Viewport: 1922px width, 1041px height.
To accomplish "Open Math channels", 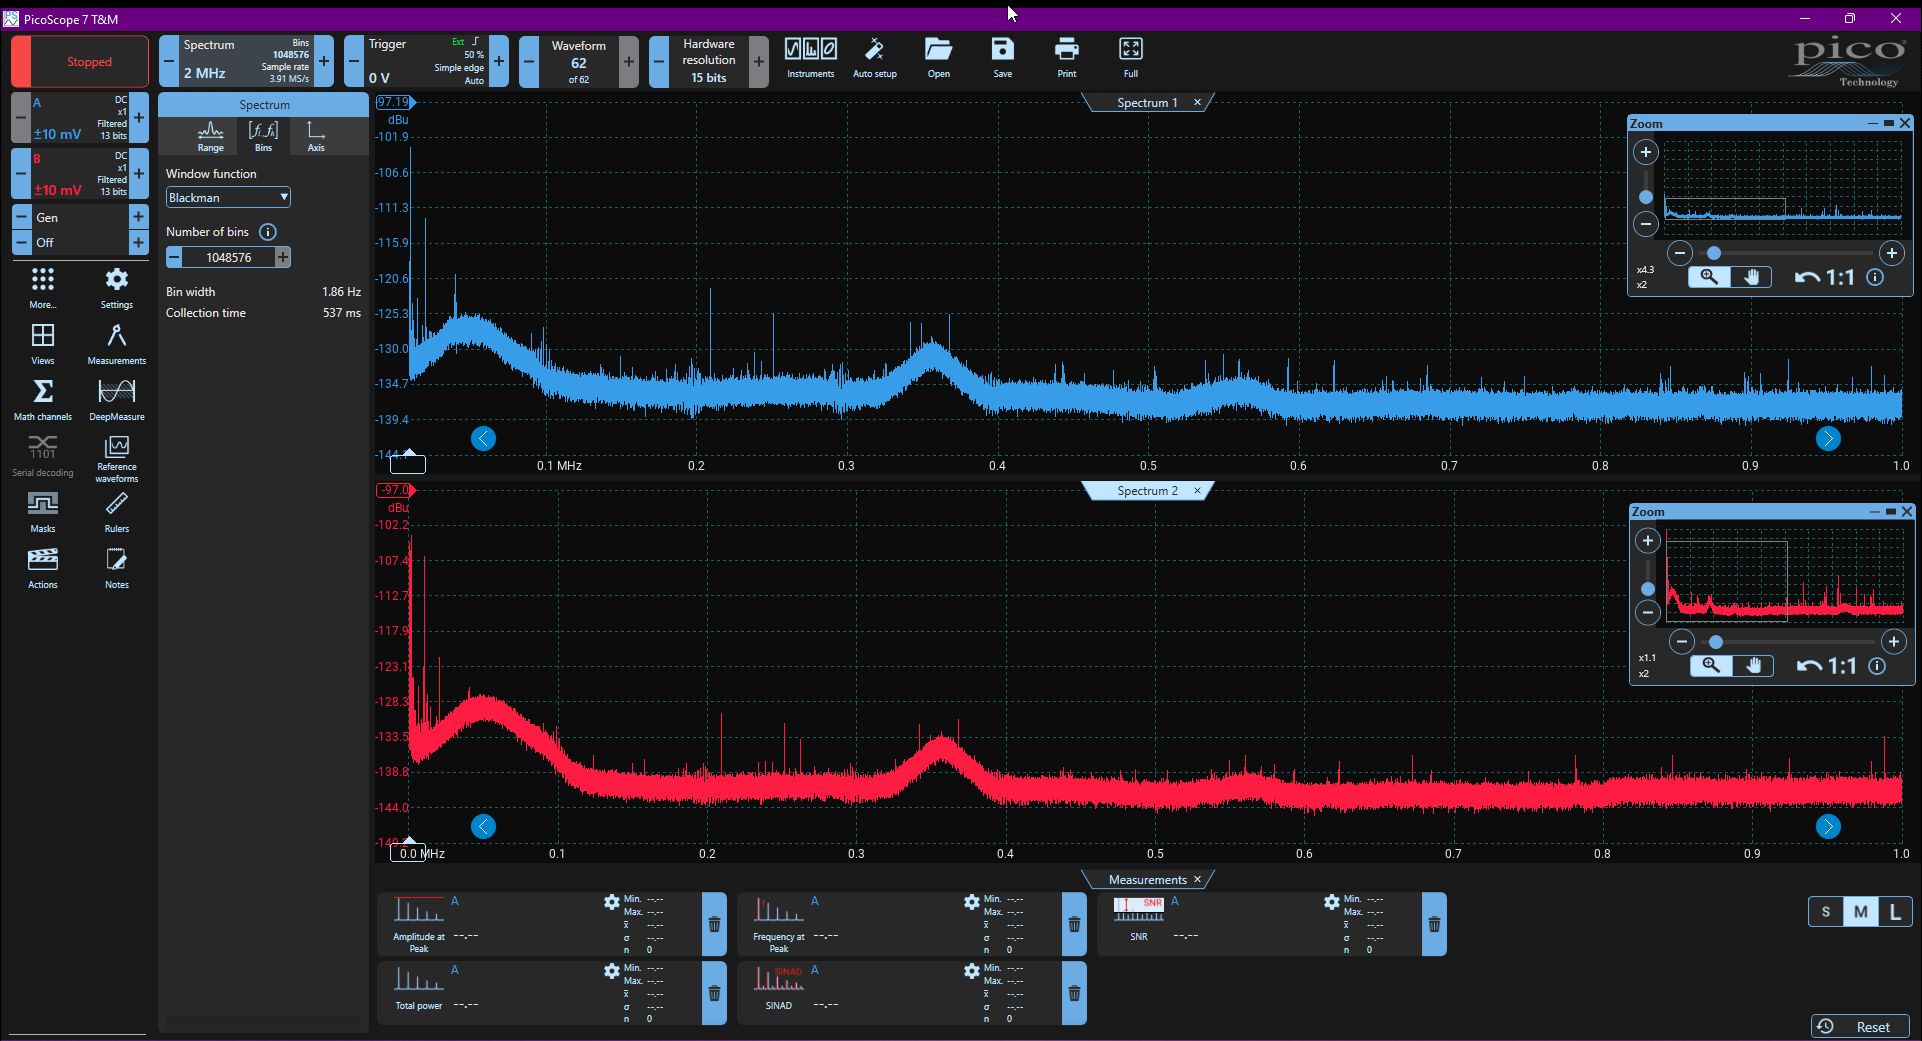I will click(43, 400).
